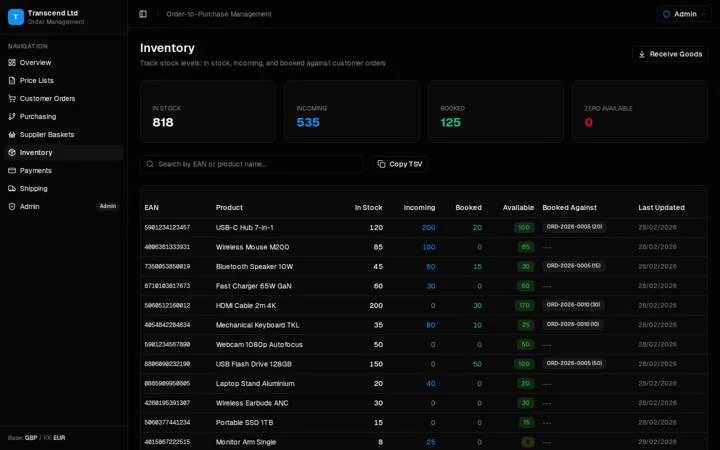Click available badge 170 for HDMI Cable

[524, 305]
